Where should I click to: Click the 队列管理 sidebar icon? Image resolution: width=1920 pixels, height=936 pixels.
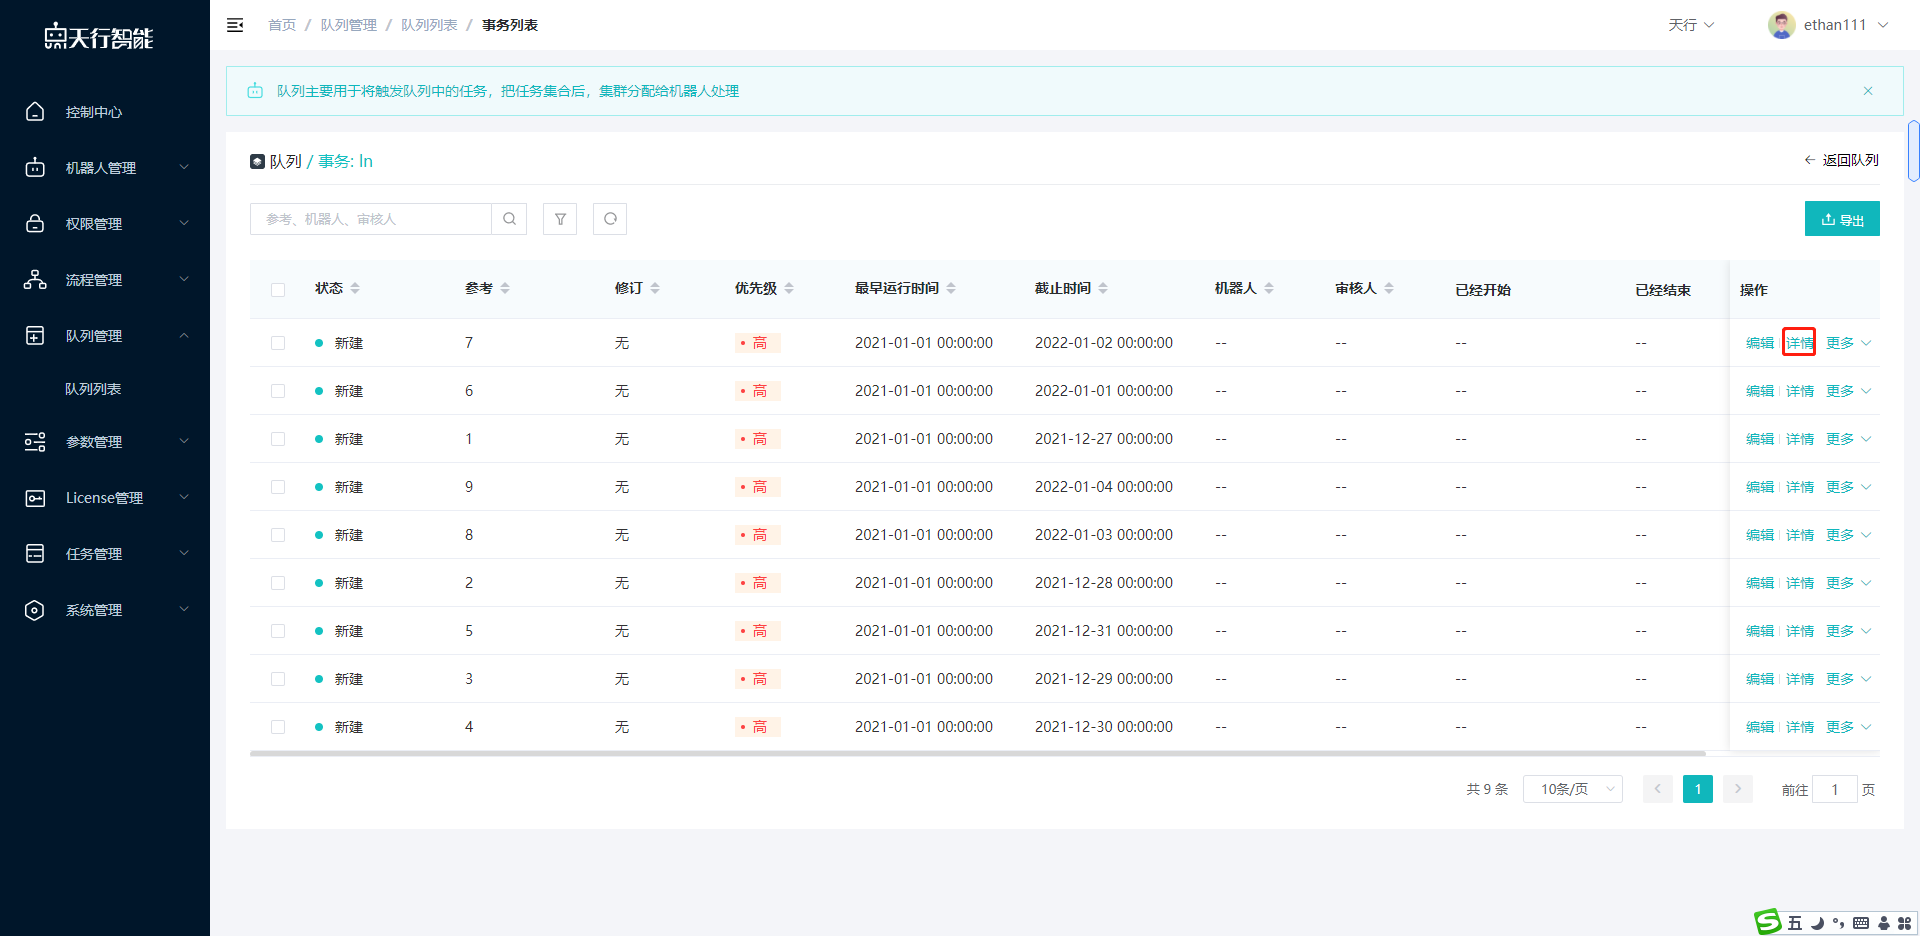pyautogui.click(x=35, y=336)
